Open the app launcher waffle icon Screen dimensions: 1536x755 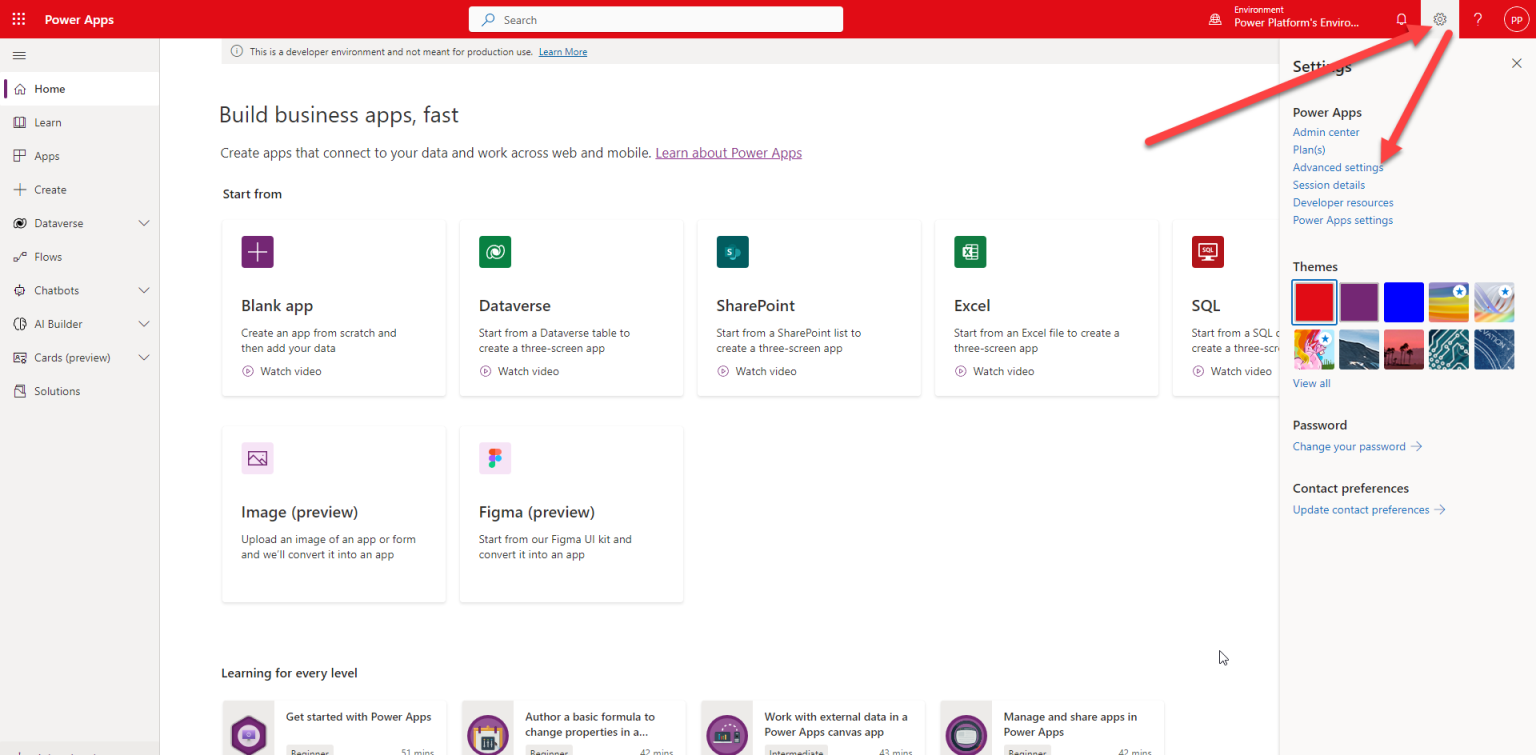tap(19, 19)
